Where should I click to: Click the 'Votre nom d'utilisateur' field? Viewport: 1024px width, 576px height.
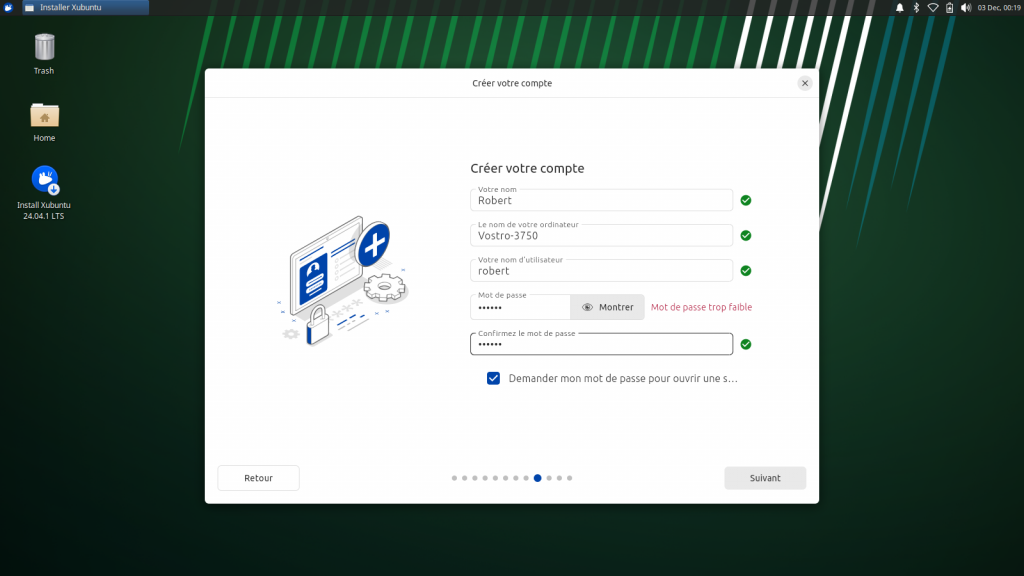[601, 271]
